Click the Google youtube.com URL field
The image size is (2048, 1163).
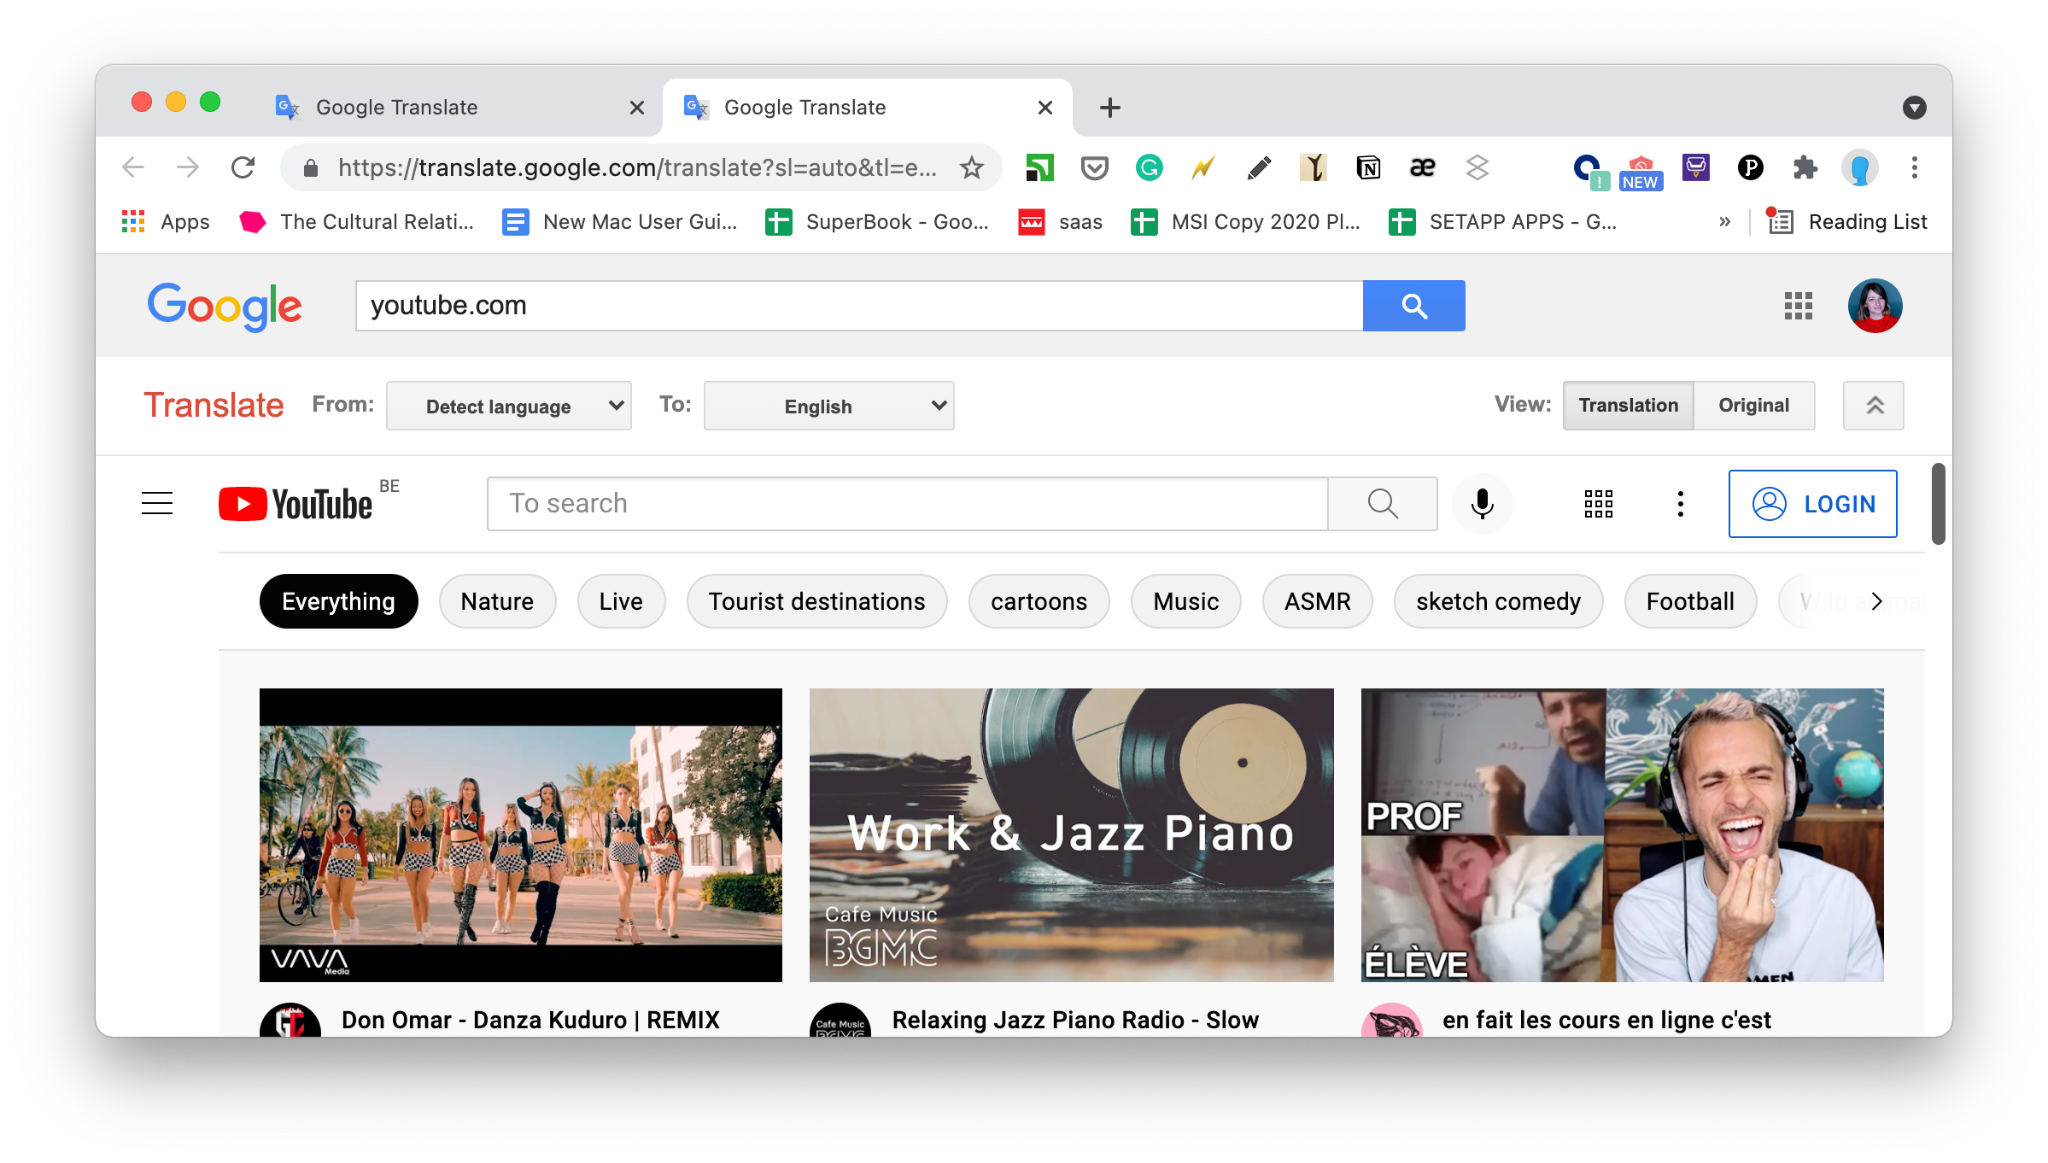[x=859, y=305]
